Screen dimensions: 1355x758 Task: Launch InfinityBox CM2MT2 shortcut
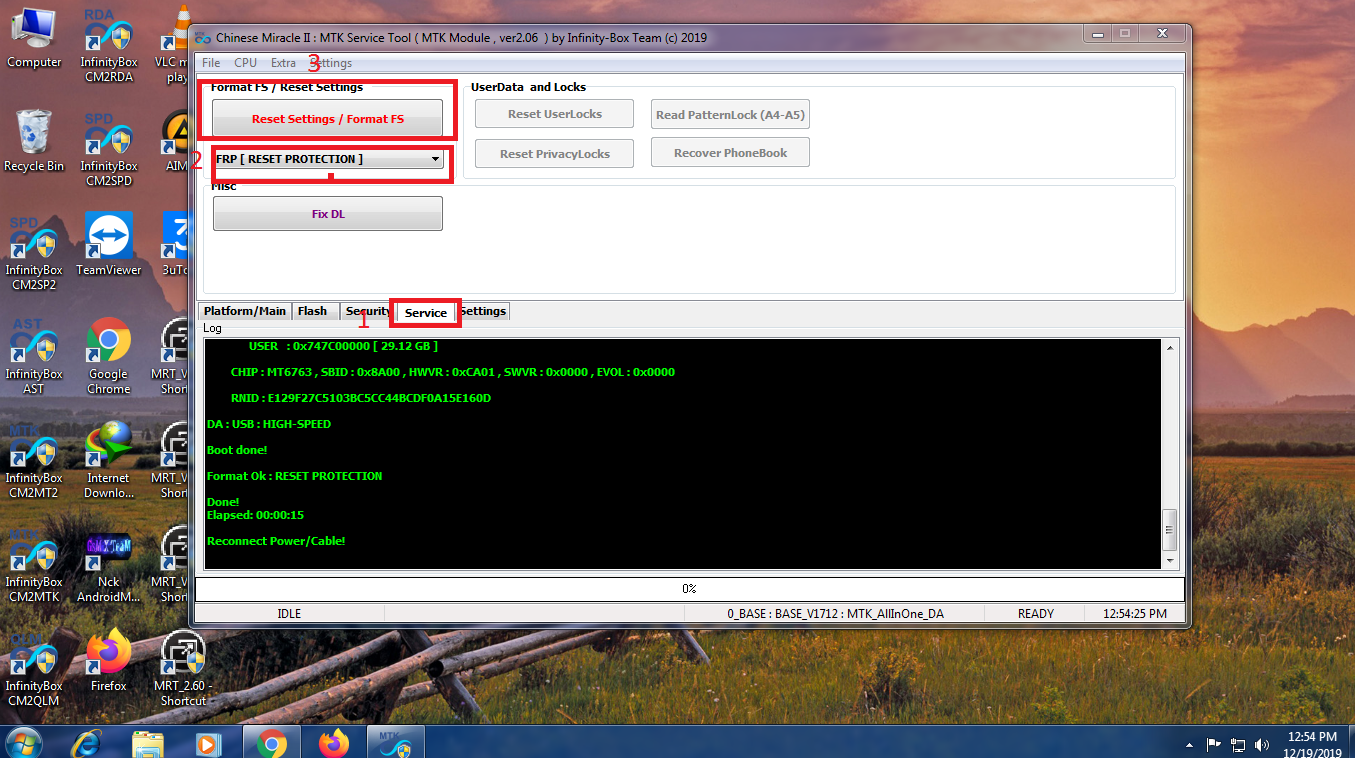[x=34, y=460]
